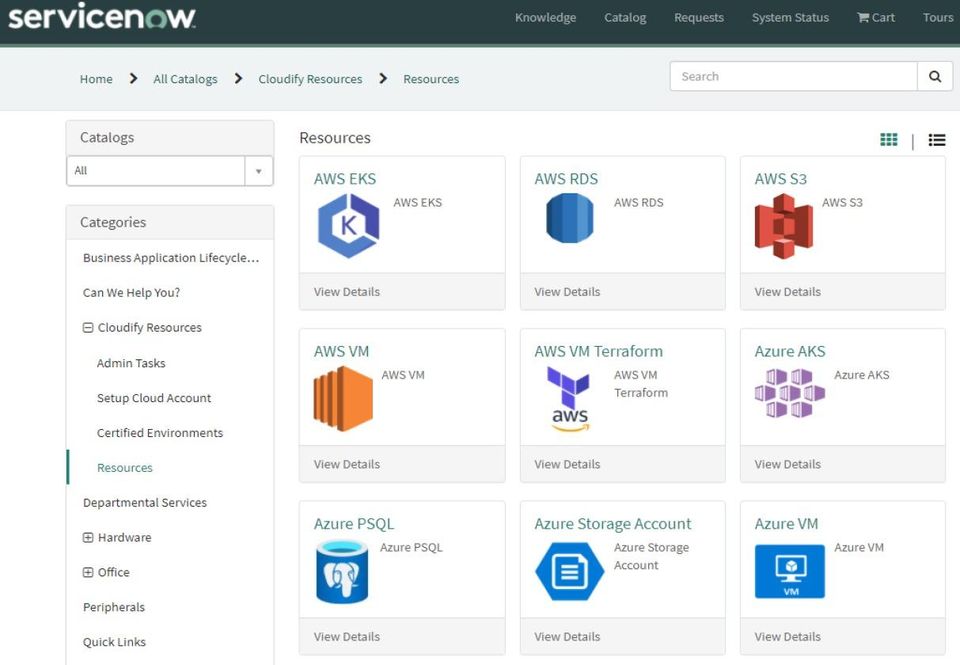Click the Azure PSQL elephant icon
The width and height of the screenshot is (960, 665).
coord(342,571)
